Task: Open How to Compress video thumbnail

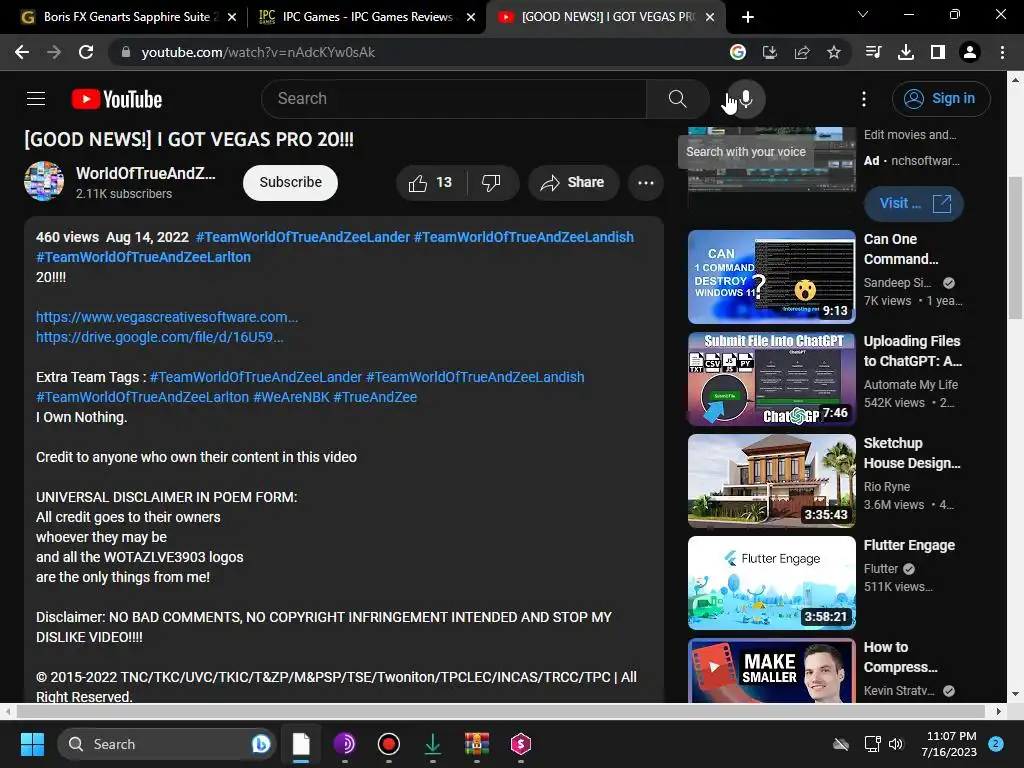Action: coord(771,671)
